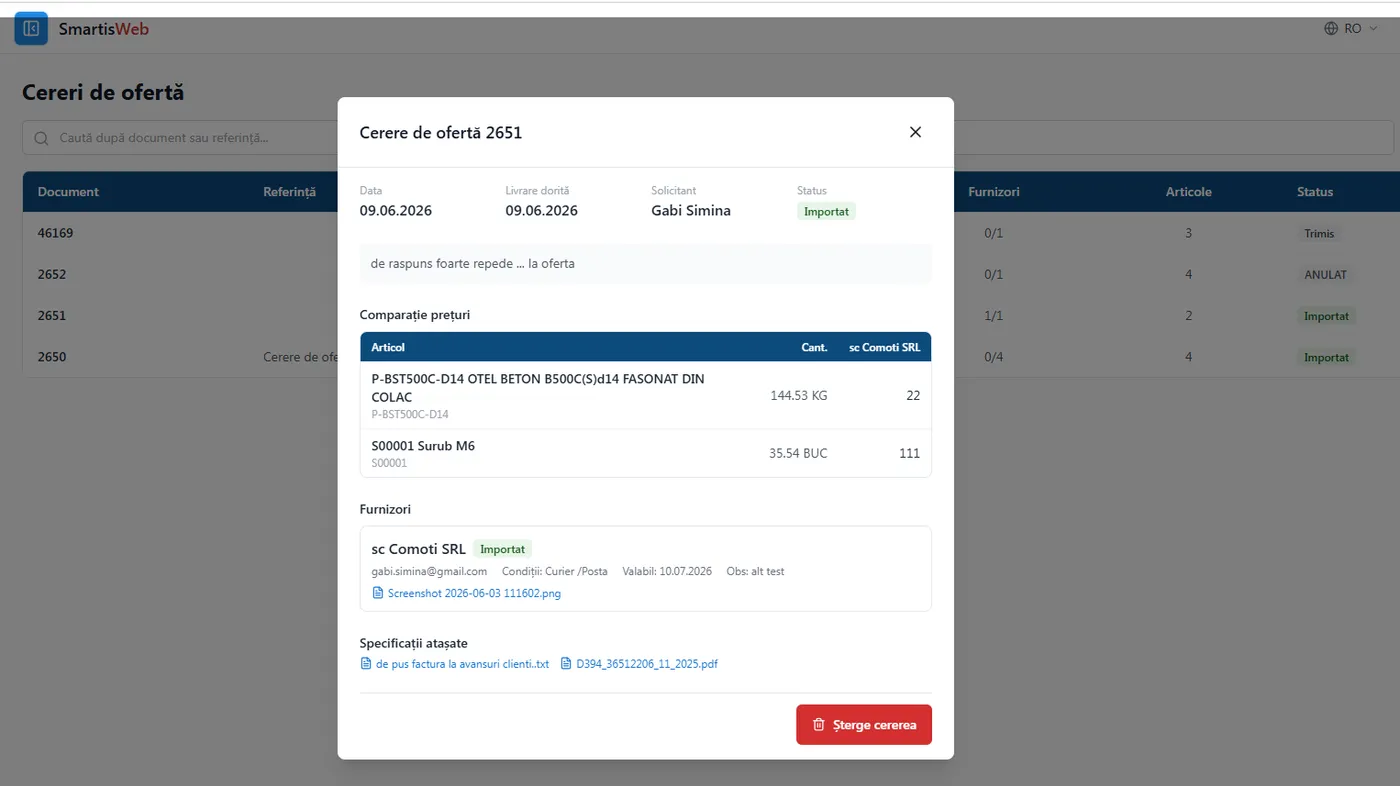Click the SmartisWeb brand name

pos(104,29)
